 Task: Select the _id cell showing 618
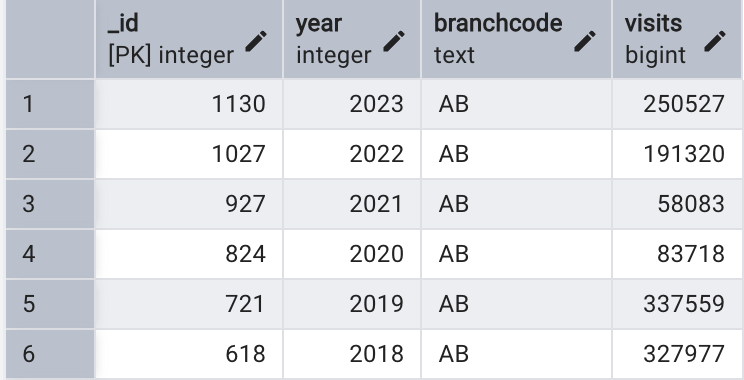pos(189,354)
